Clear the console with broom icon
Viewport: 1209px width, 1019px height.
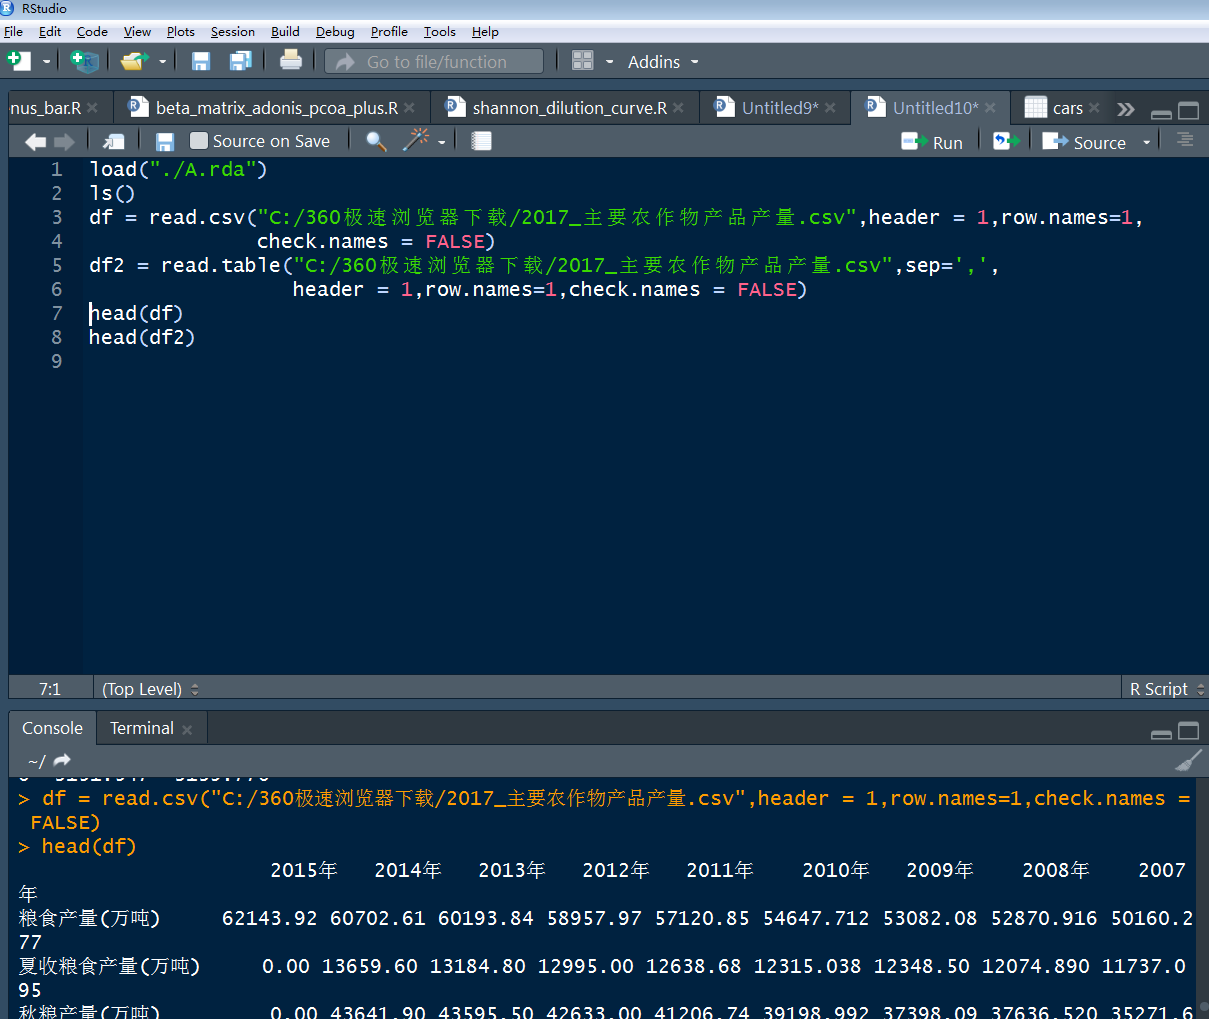(x=1188, y=760)
